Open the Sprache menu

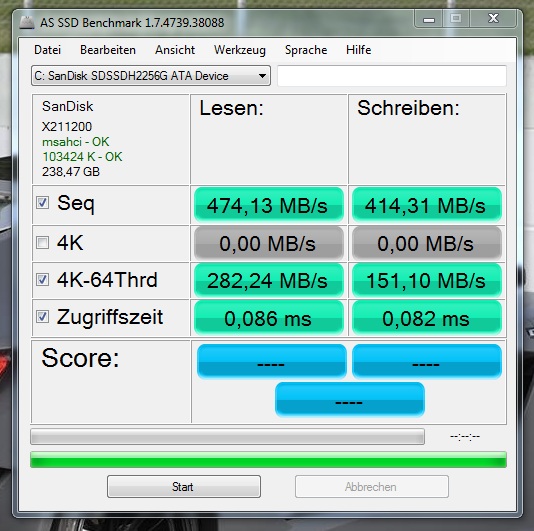click(306, 50)
